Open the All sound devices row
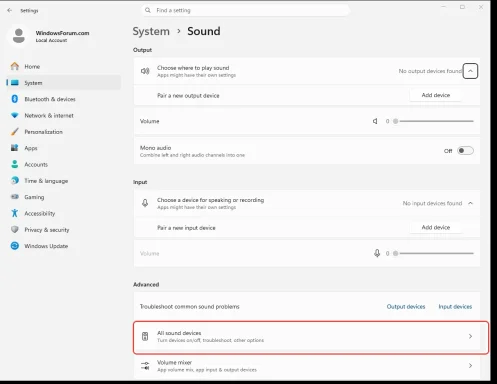Screen dimensions: 497x384 [x=307, y=336]
